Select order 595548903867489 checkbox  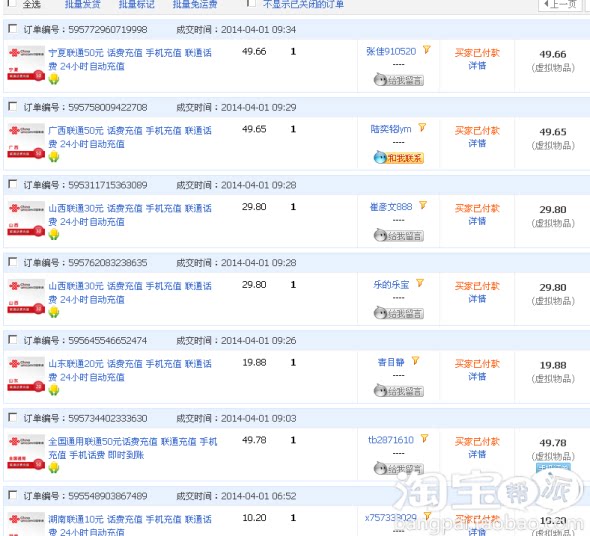coord(12,495)
